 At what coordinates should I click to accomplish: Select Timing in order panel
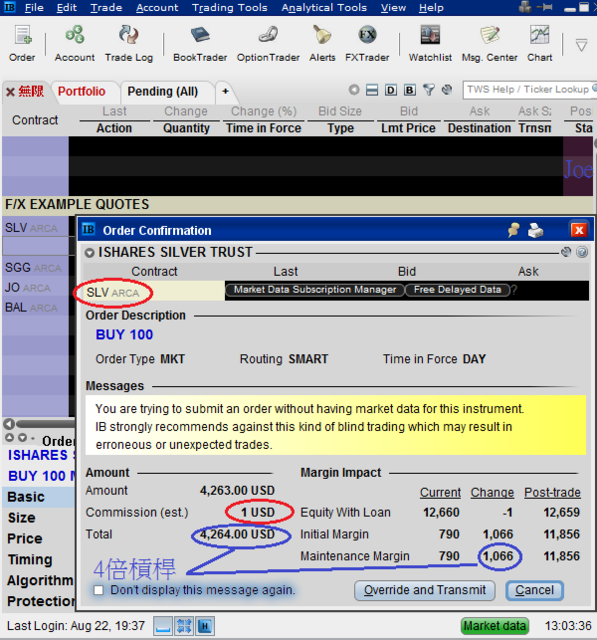point(39,560)
